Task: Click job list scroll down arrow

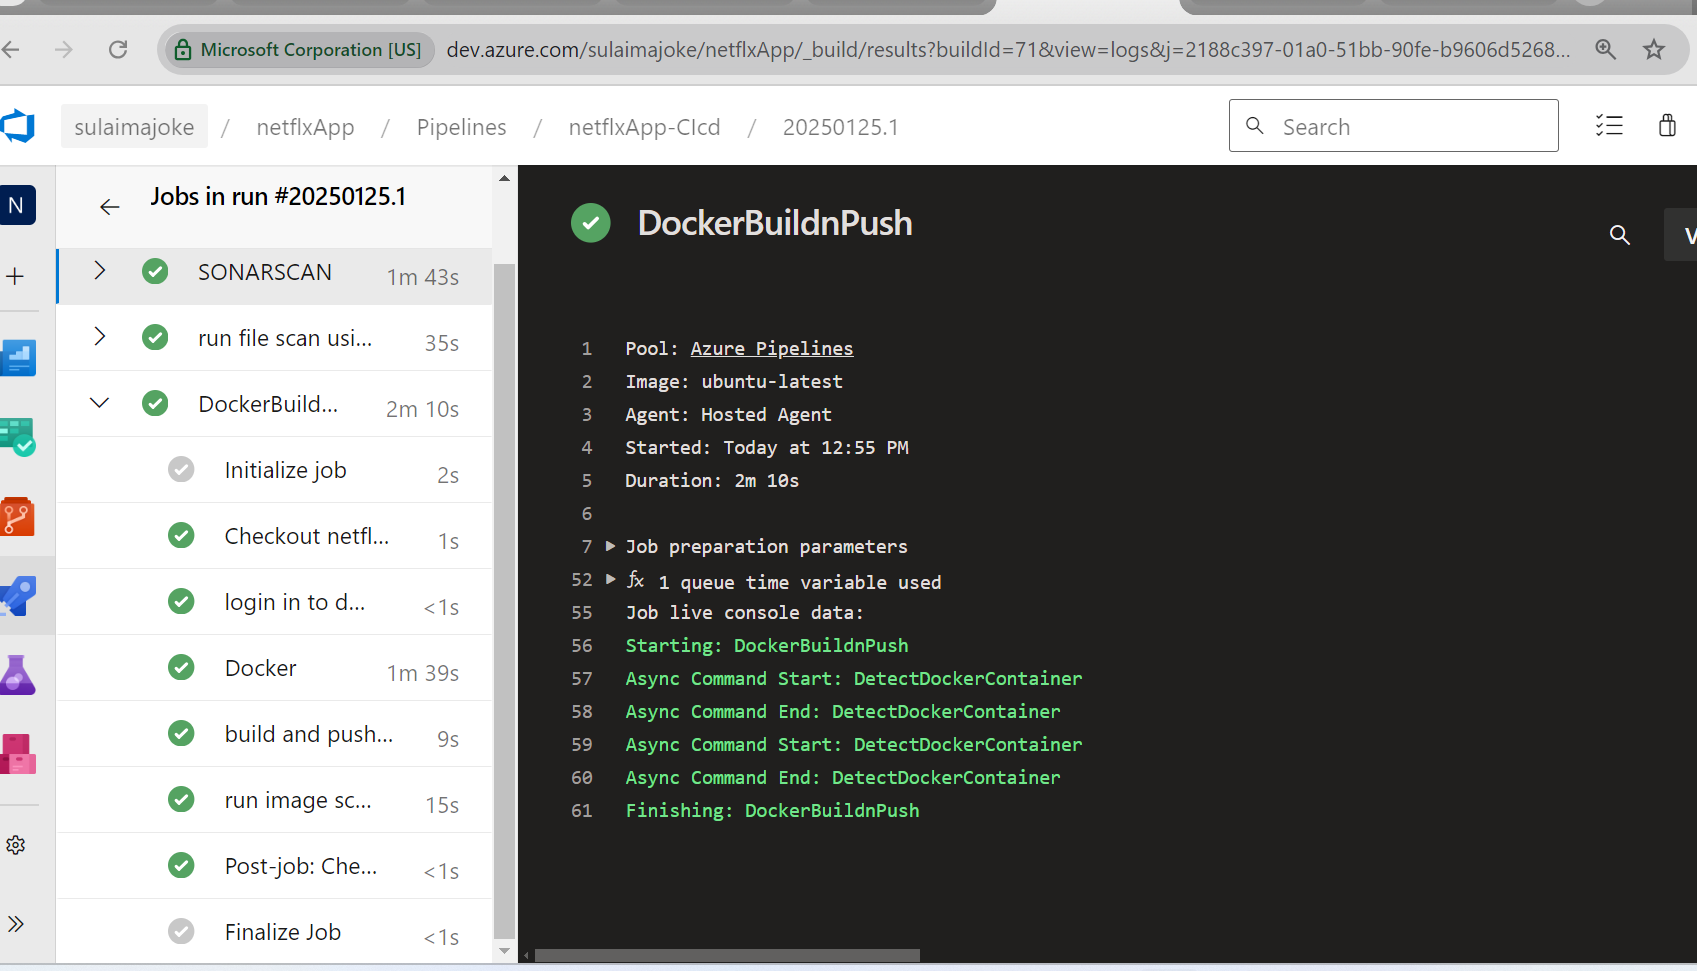Action: point(504,951)
